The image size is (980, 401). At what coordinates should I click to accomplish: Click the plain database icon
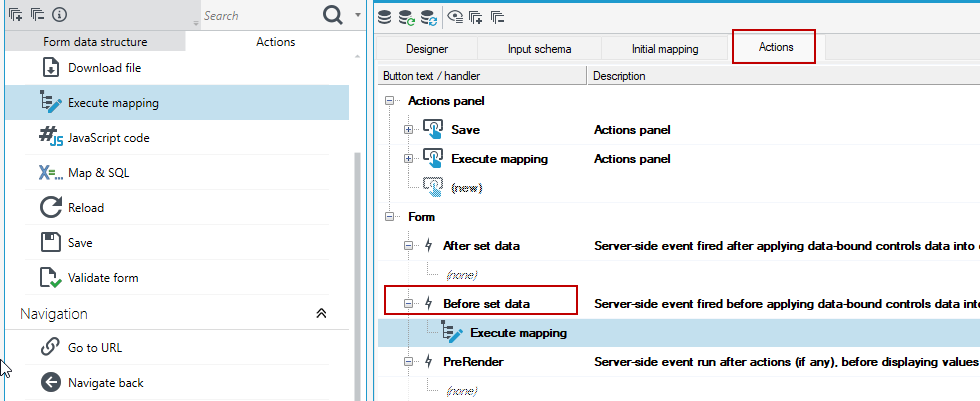point(385,17)
